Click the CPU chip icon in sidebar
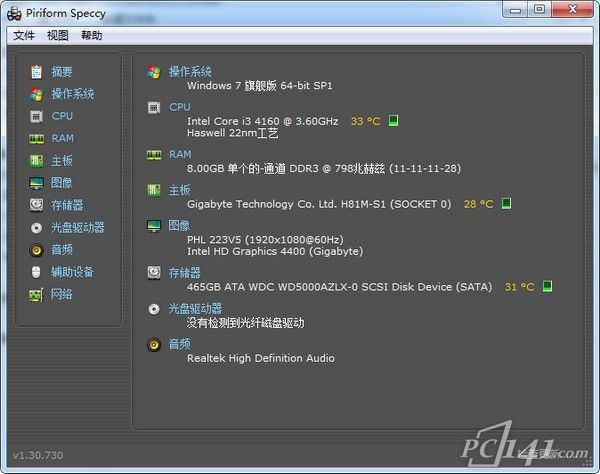 [x=36, y=116]
